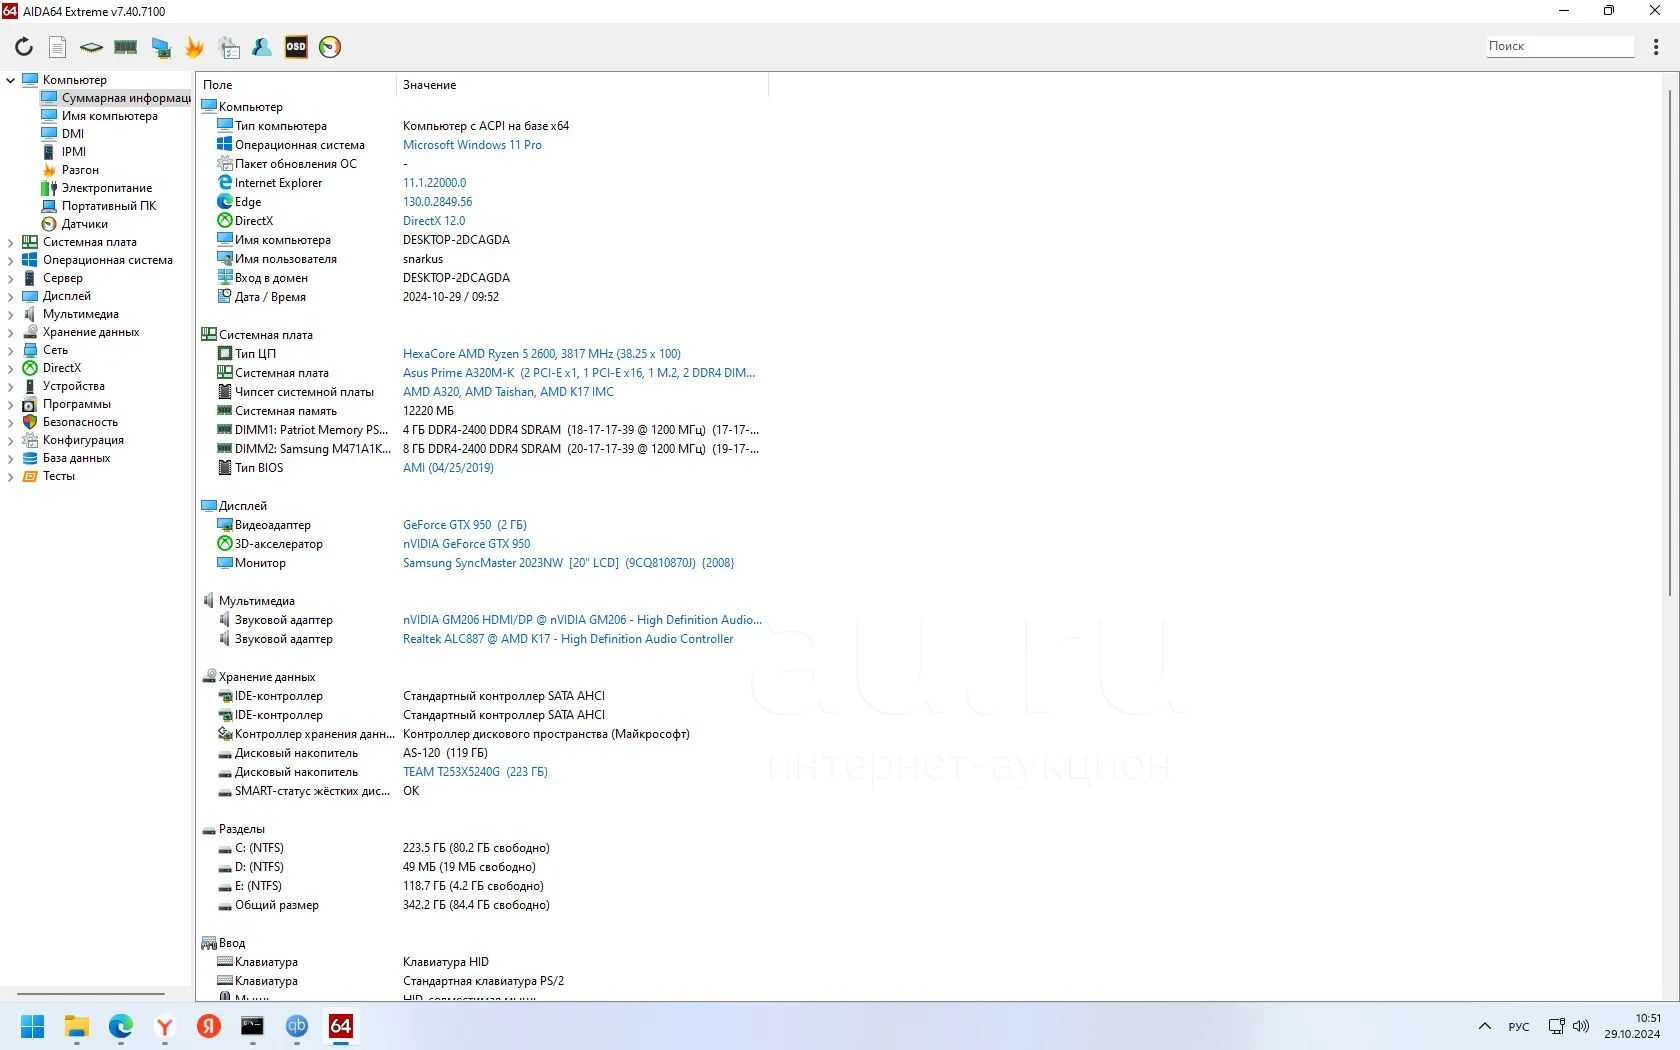
Task: Expand the Дисплей tree node
Action: tap(11, 296)
